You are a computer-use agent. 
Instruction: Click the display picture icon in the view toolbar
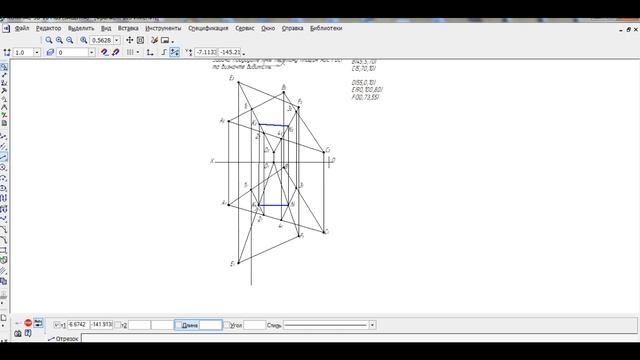point(165,40)
